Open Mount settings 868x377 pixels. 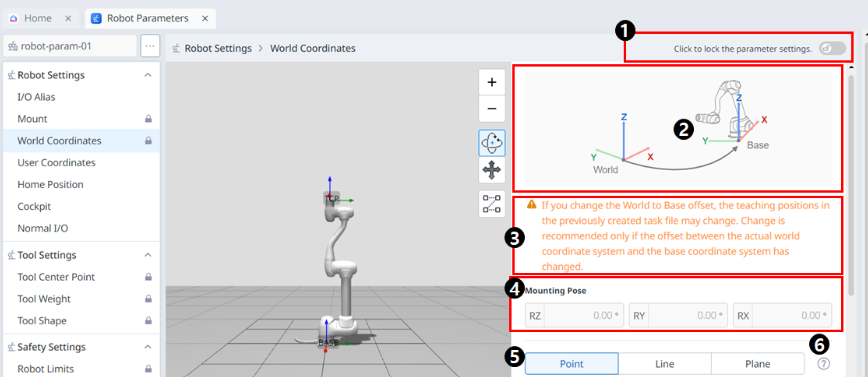81,119
